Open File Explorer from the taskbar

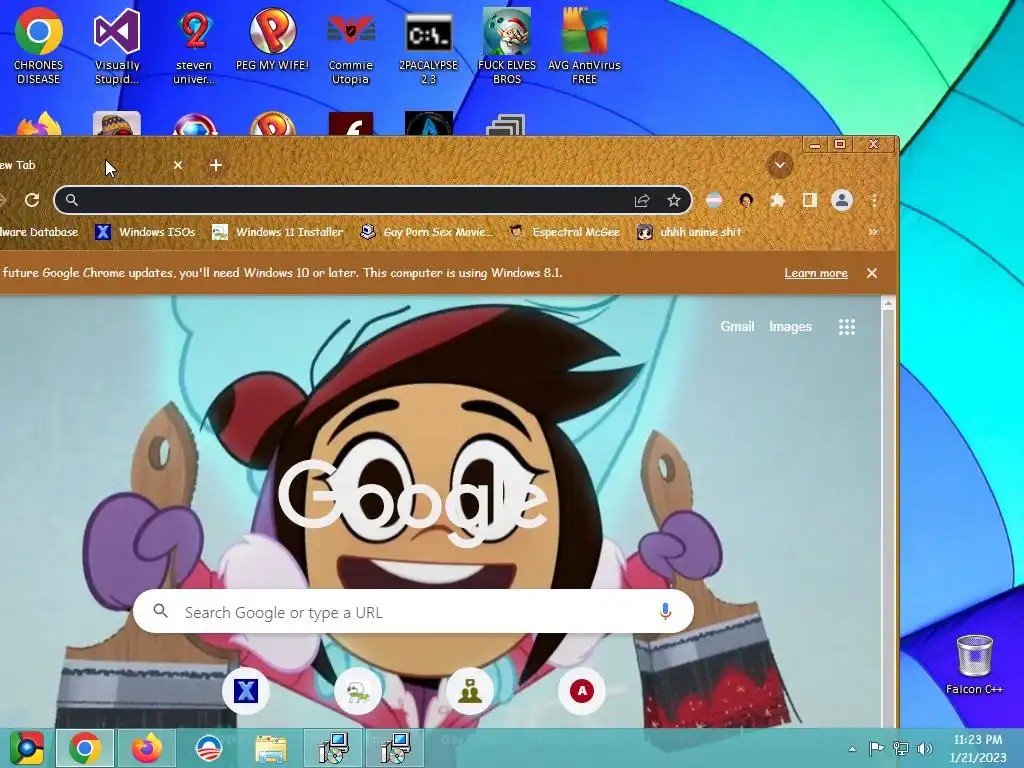tap(270, 748)
